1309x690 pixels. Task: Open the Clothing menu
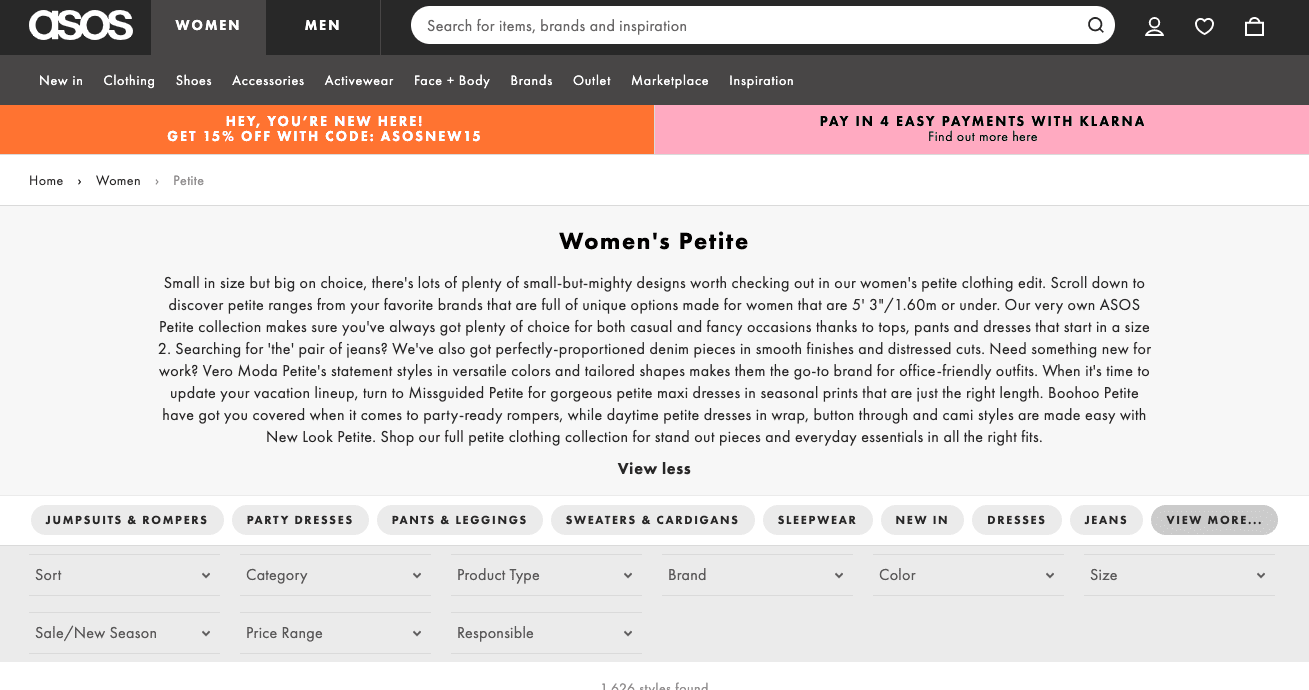coord(129,81)
